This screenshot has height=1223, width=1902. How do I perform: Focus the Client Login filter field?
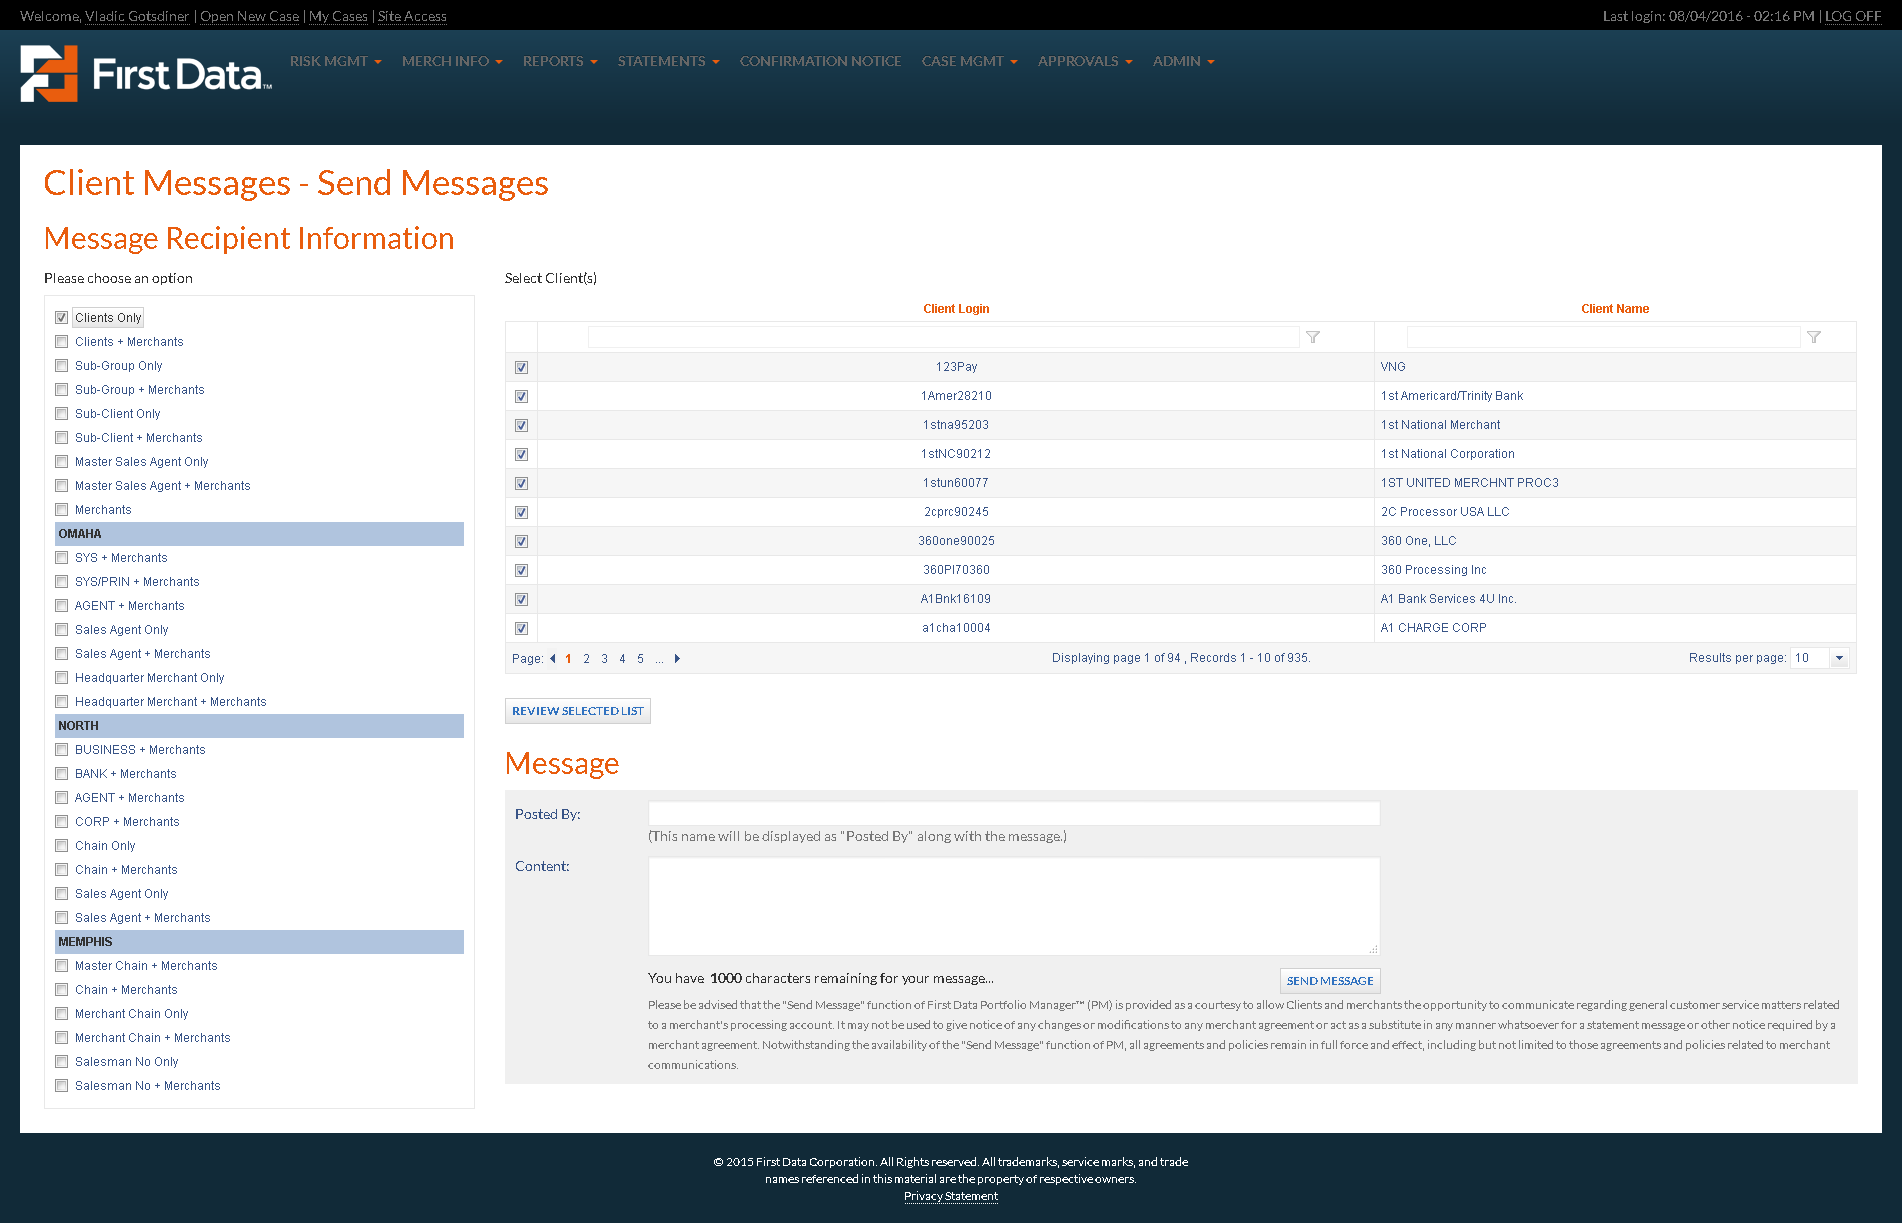click(943, 337)
